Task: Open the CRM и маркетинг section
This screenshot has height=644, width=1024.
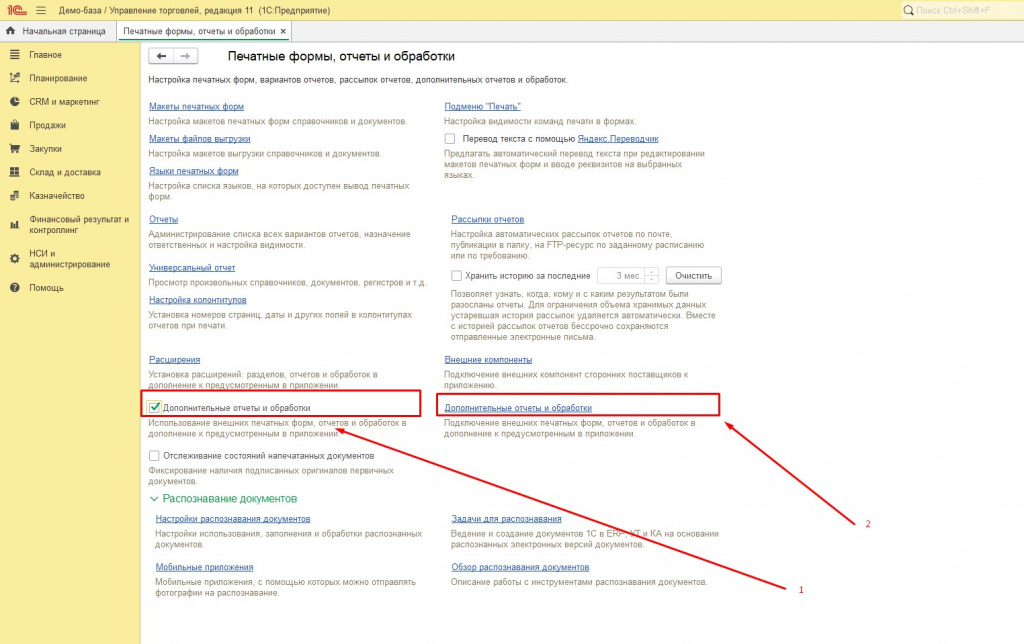Action: point(64,102)
